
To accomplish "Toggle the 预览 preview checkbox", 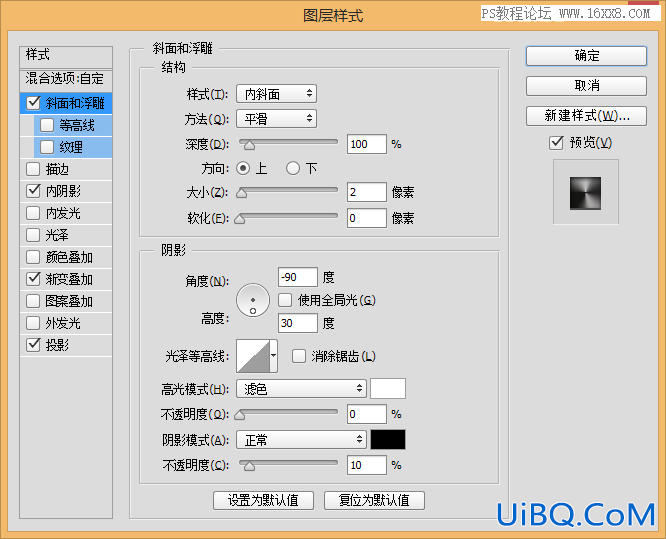I will coord(556,142).
